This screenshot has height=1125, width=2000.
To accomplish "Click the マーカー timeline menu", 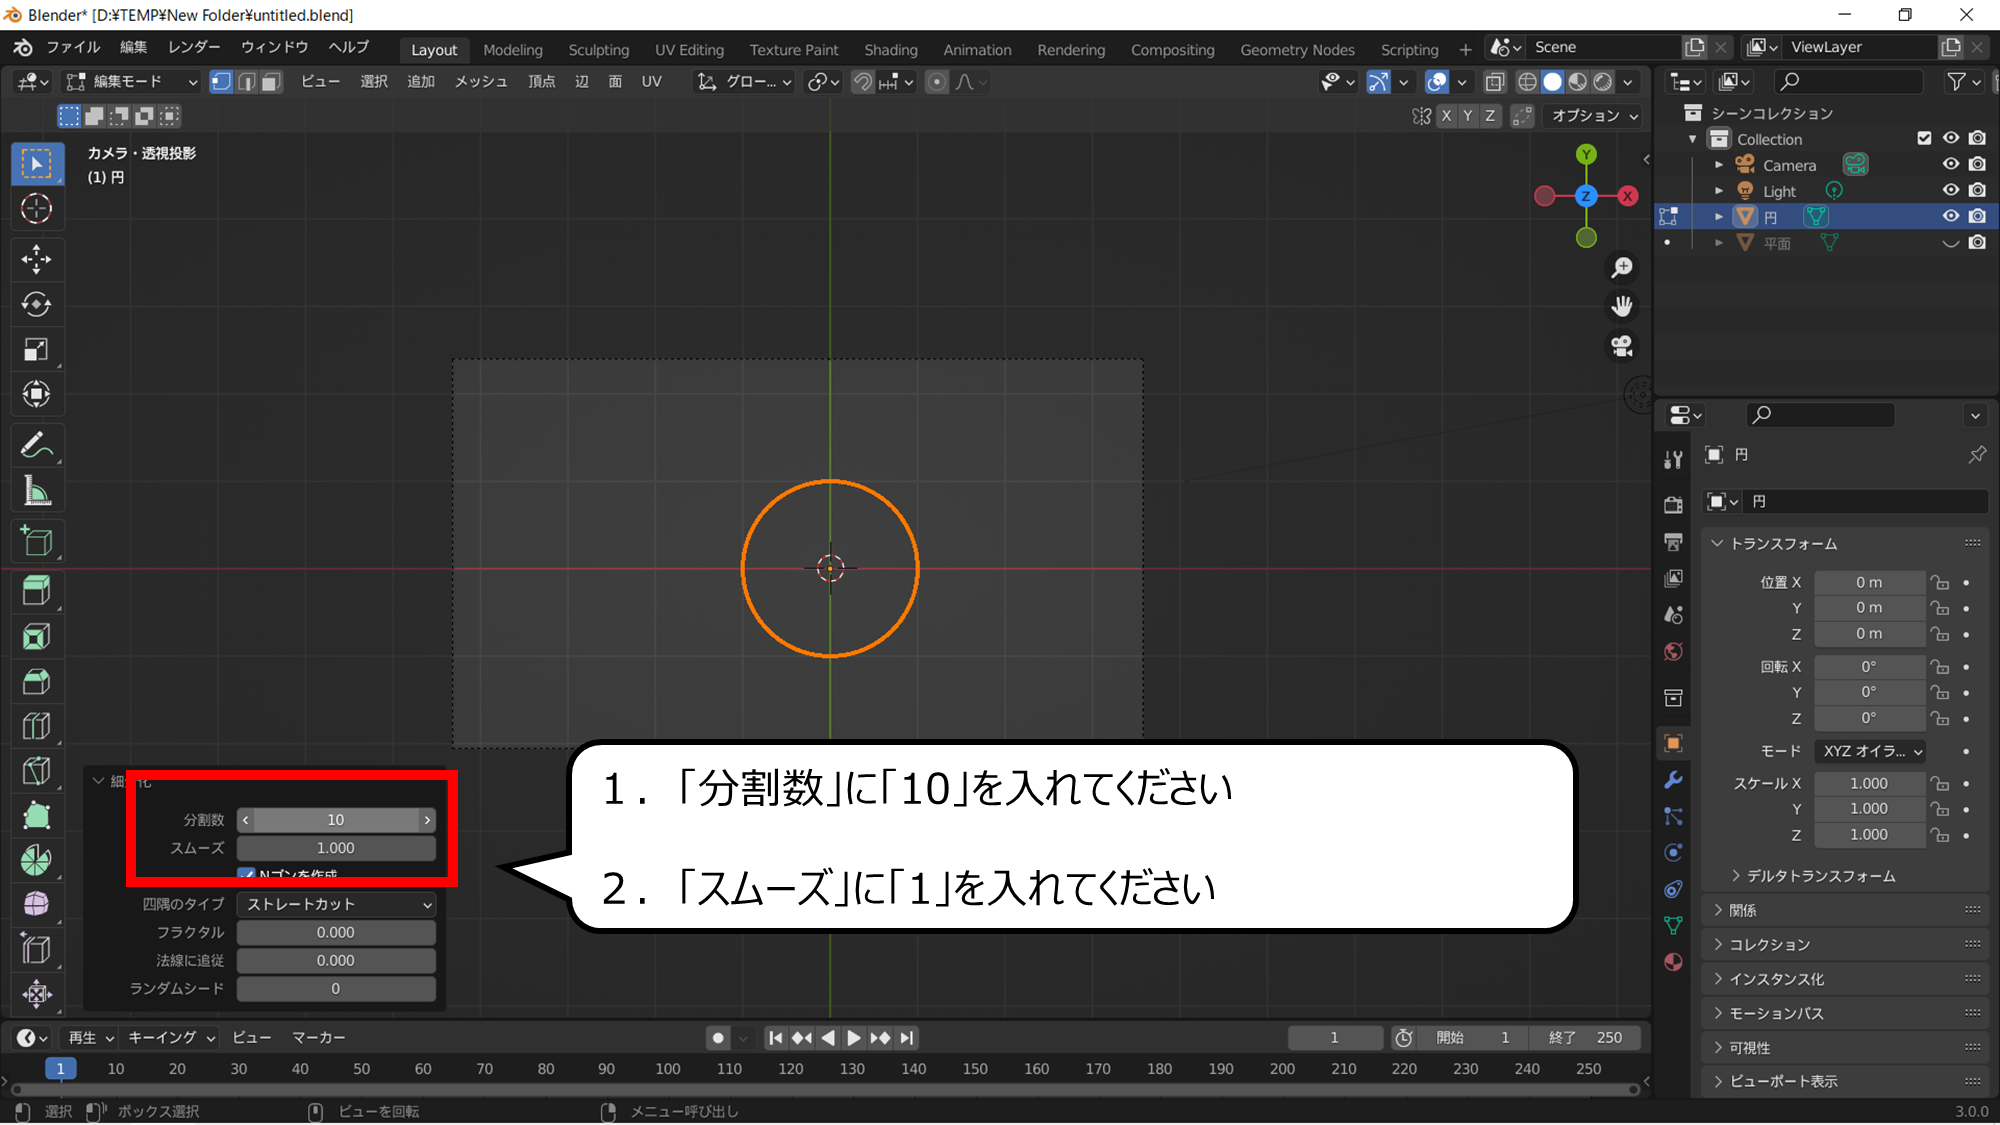I will click(318, 1038).
